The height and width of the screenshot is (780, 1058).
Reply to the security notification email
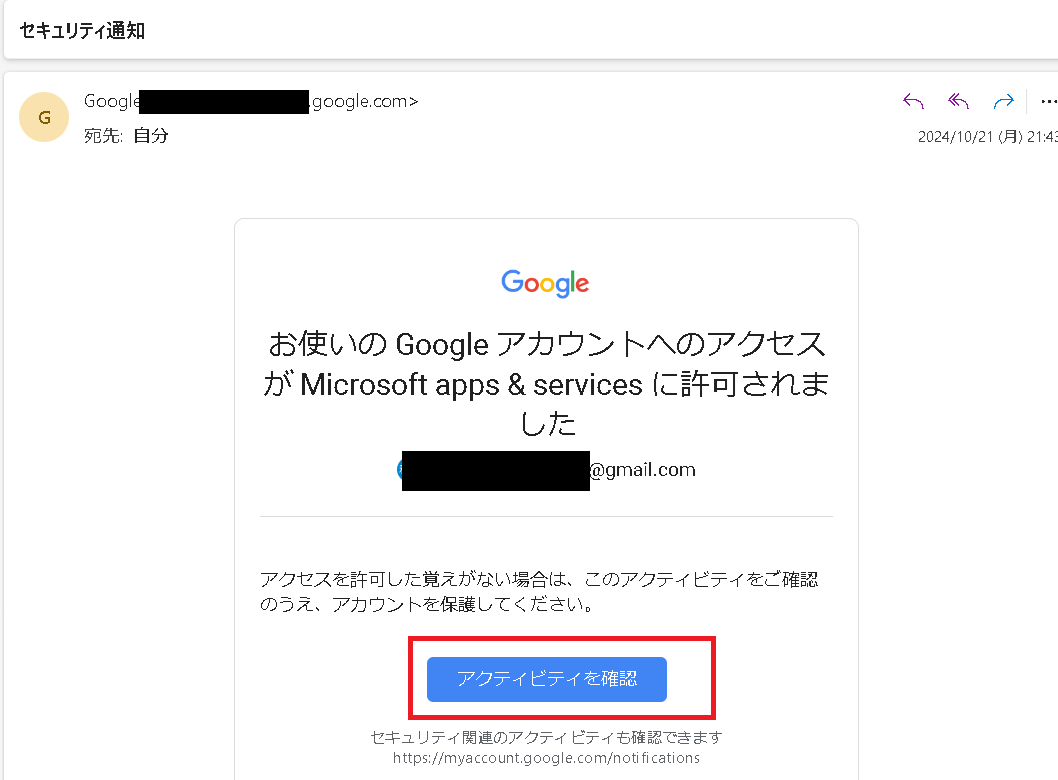(x=913, y=101)
